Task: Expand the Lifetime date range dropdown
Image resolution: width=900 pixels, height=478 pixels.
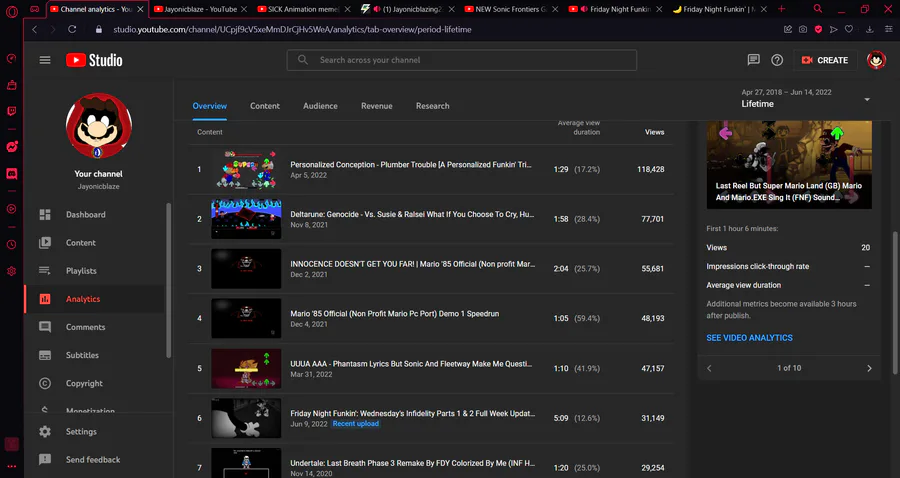Action: click(867, 99)
